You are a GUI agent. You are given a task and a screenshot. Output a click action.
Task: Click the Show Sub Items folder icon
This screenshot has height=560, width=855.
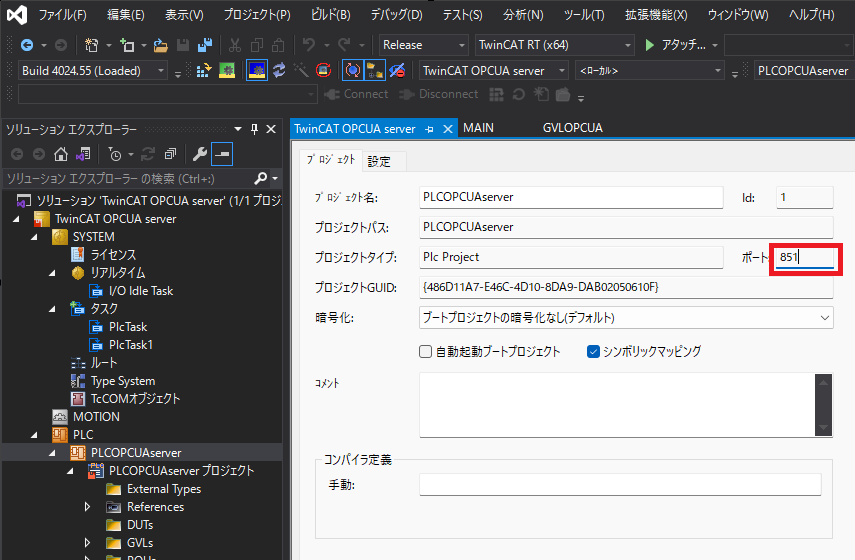click(375, 70)
